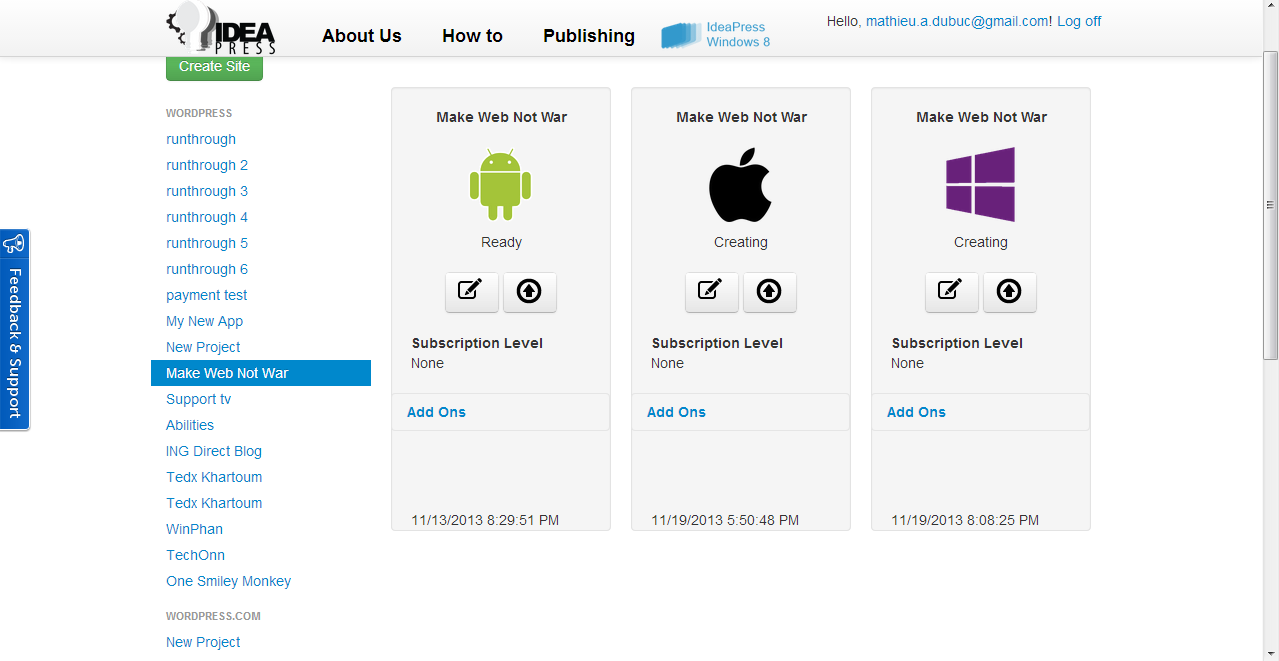Viewport: 1279px width, 661px height.
Task: Expand Add Ons on the Windows card
Action: (916, 412)
